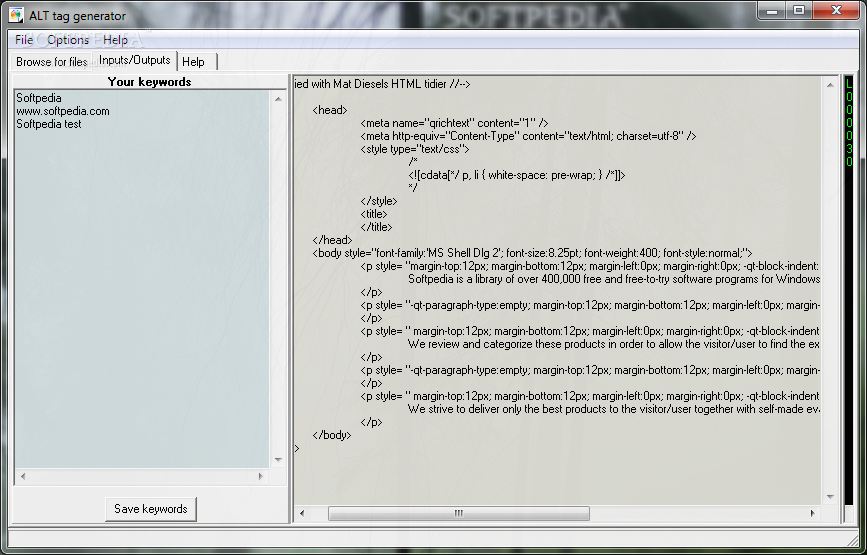Maximize the ALT tag generator window

pos(798,10)
